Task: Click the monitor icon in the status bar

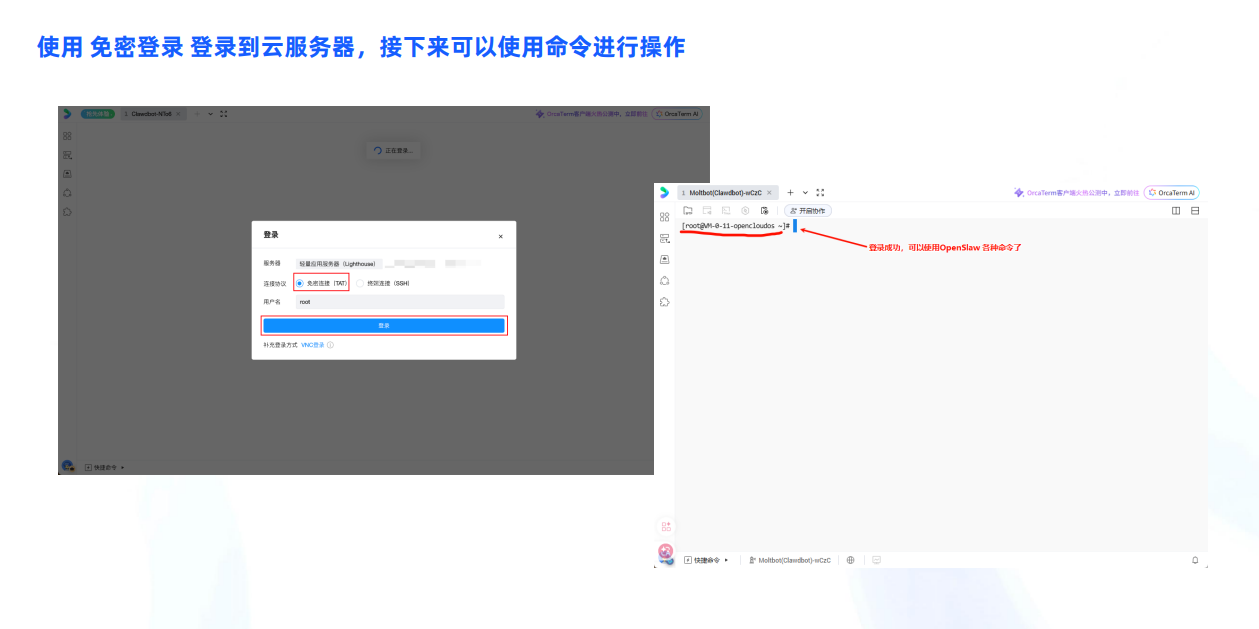Action: [876, 560]
